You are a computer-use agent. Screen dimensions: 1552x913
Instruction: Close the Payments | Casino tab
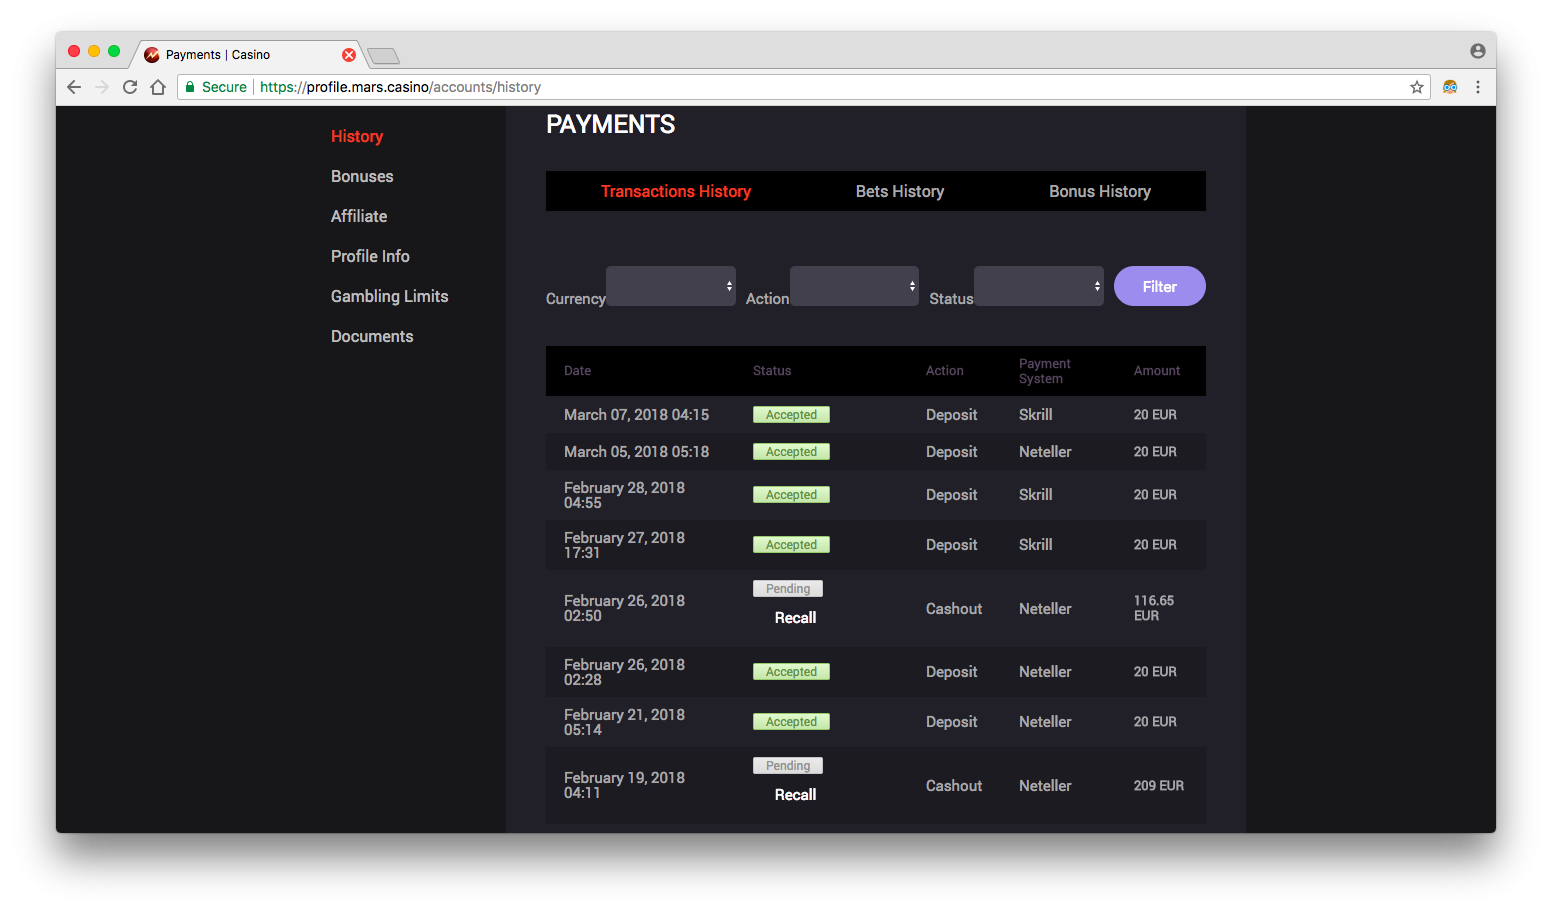[x=349, y=55]
